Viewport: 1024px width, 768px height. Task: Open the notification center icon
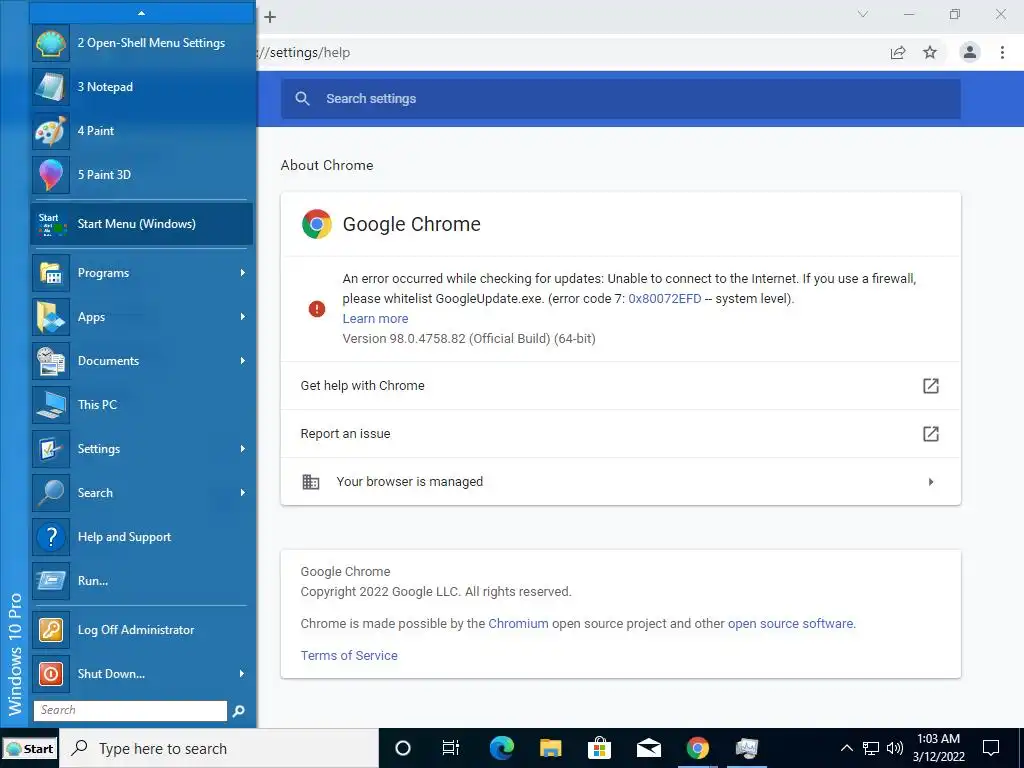coord(991,748)
